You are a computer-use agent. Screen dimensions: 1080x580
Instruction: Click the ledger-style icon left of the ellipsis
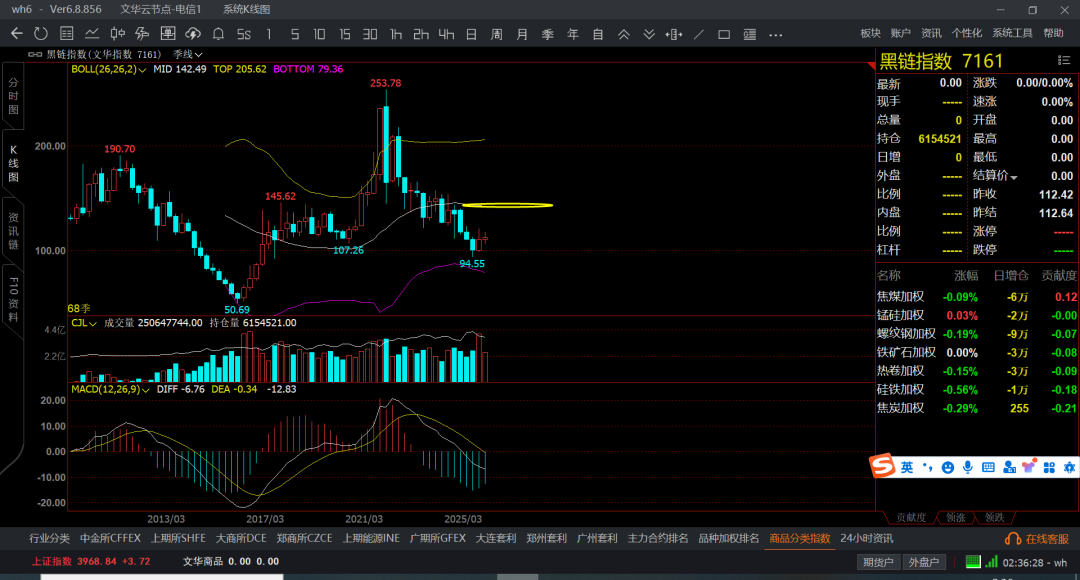(749, 34)
